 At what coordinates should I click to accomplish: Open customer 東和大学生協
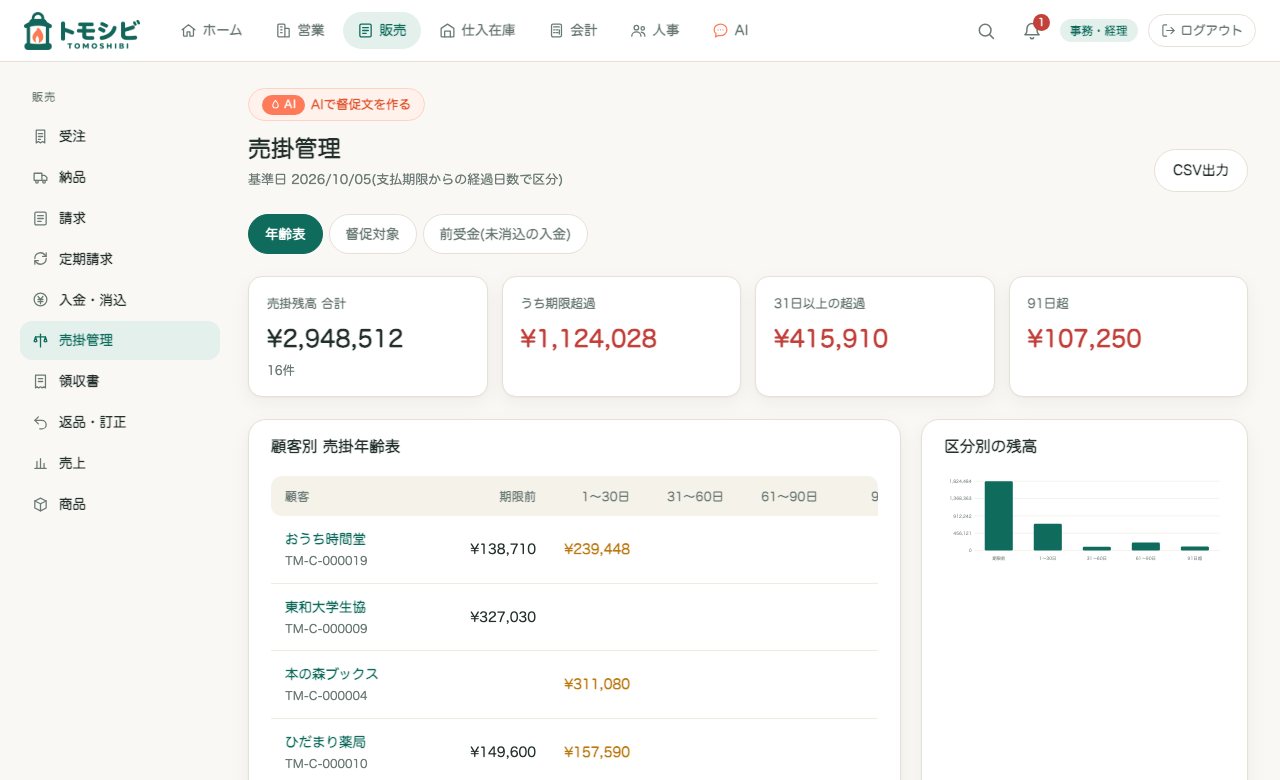point(326,607)
